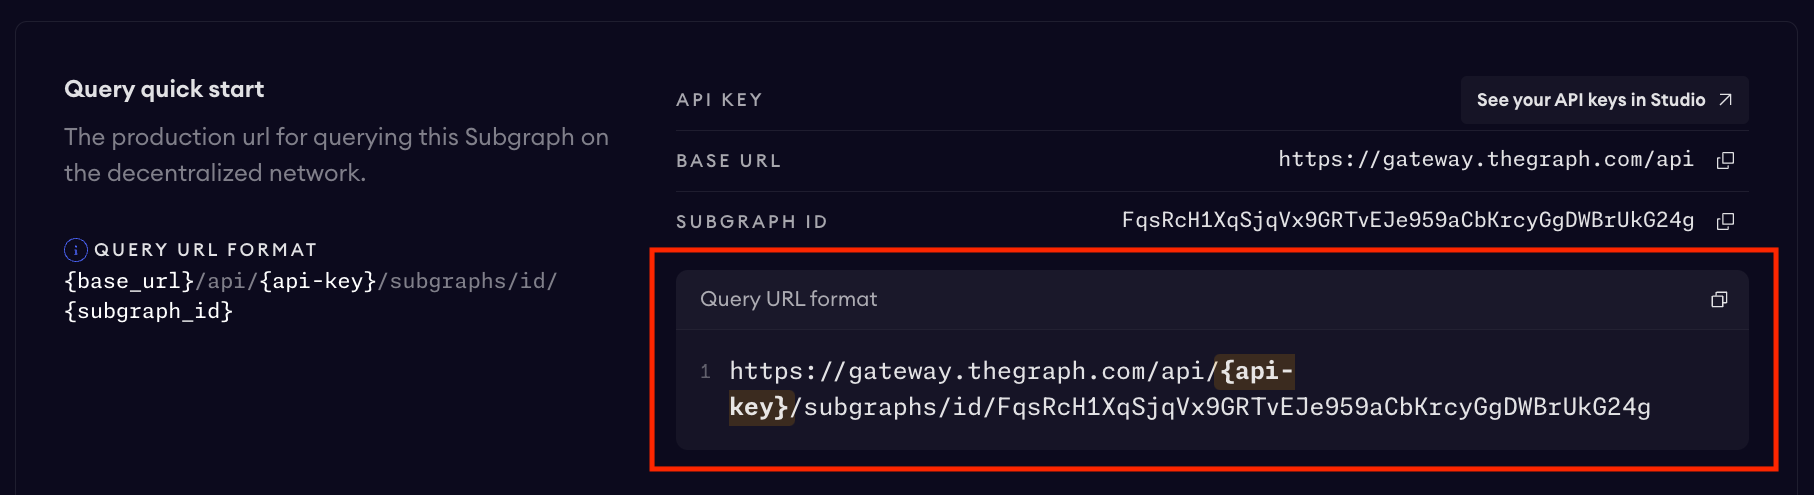This screenshot has width=1814, height=495.
Task: Click line number 1 in code block
Action: [705, 372]
